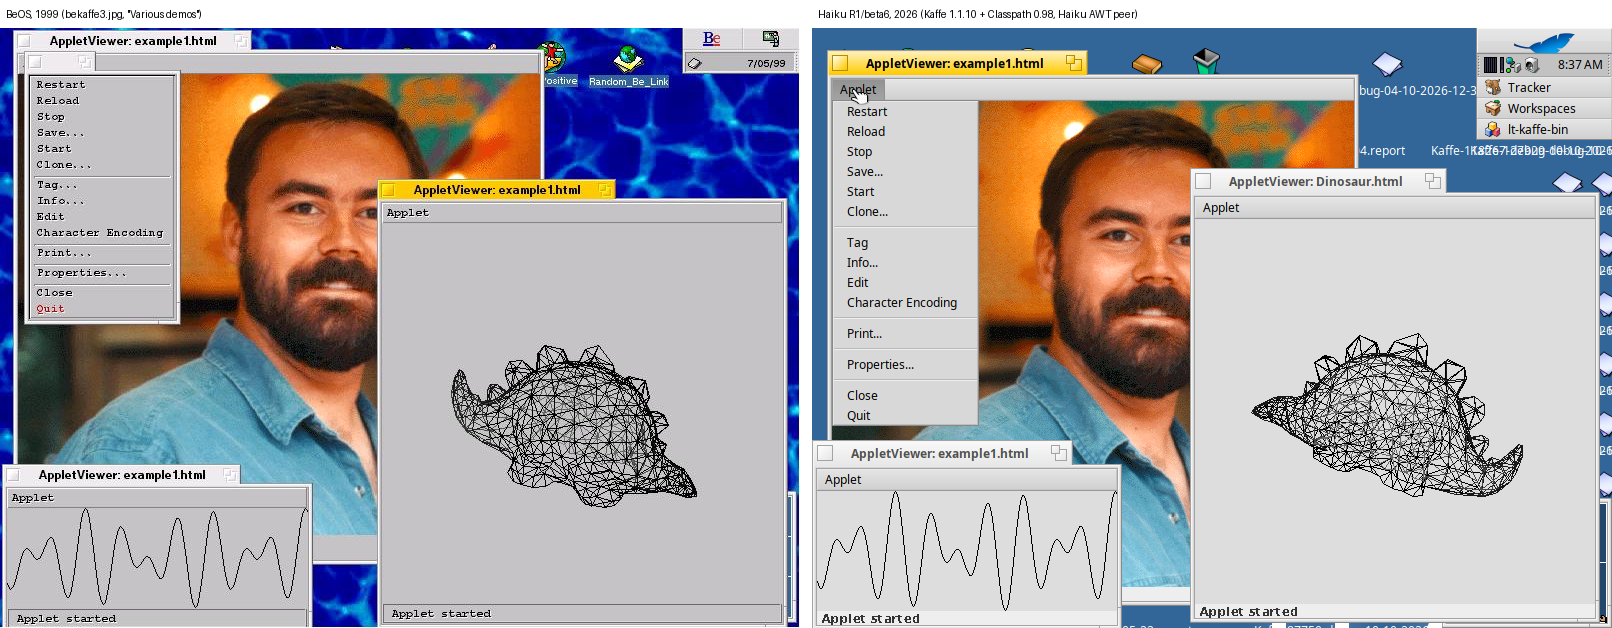Click the speaker volume tray icon in Haiku
The width and height of the screenshot is (1612, 628).
click(1531, 65)
